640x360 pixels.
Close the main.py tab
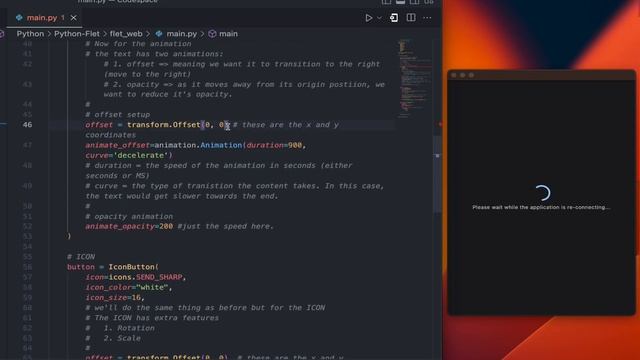pos(73,18)
